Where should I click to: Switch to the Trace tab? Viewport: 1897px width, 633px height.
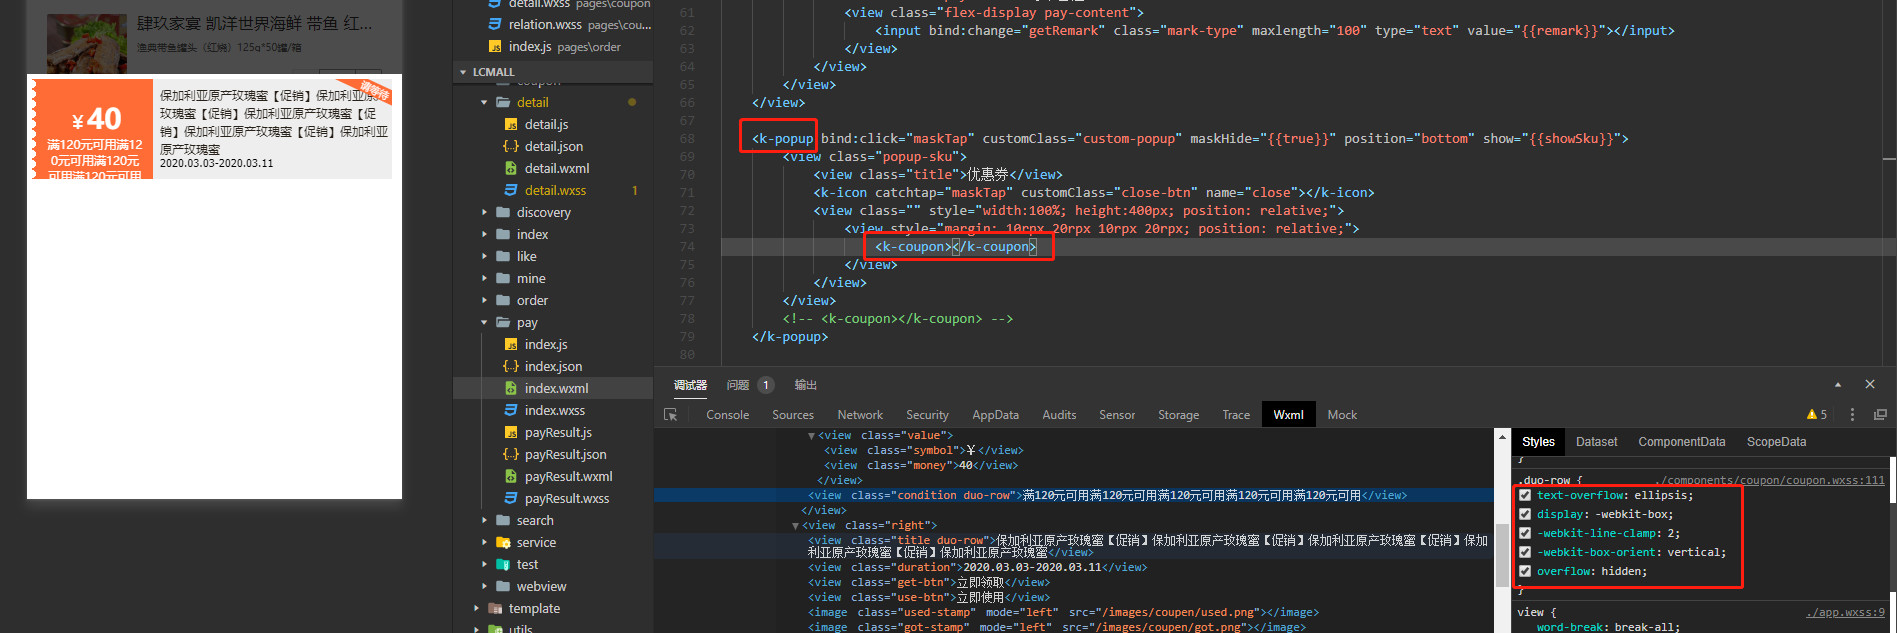1236,415
